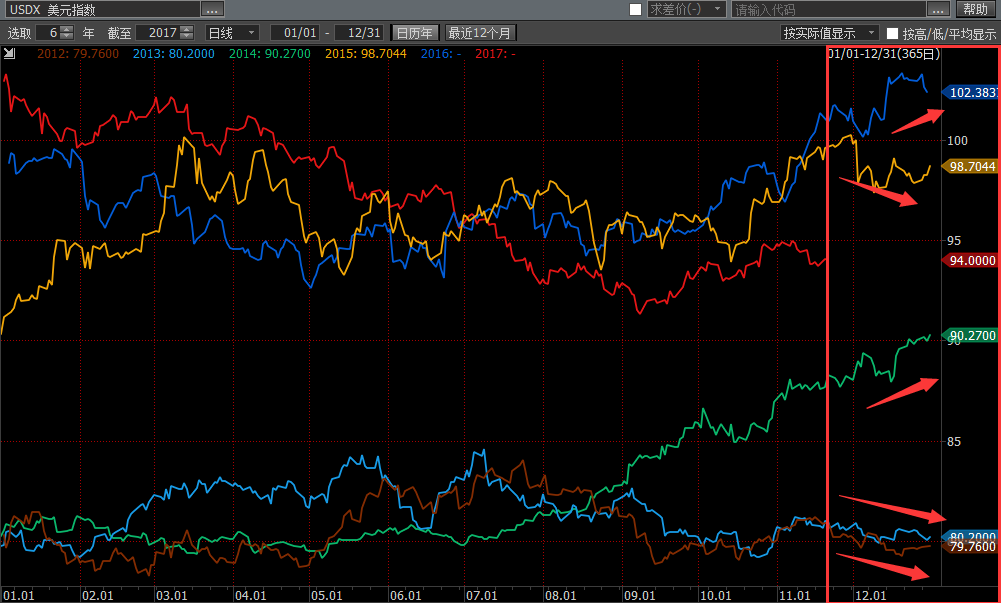This screenshot has height=603, width=1001.
Task: Open the 求差价(-) dropdown
Action: pos(686,10)
